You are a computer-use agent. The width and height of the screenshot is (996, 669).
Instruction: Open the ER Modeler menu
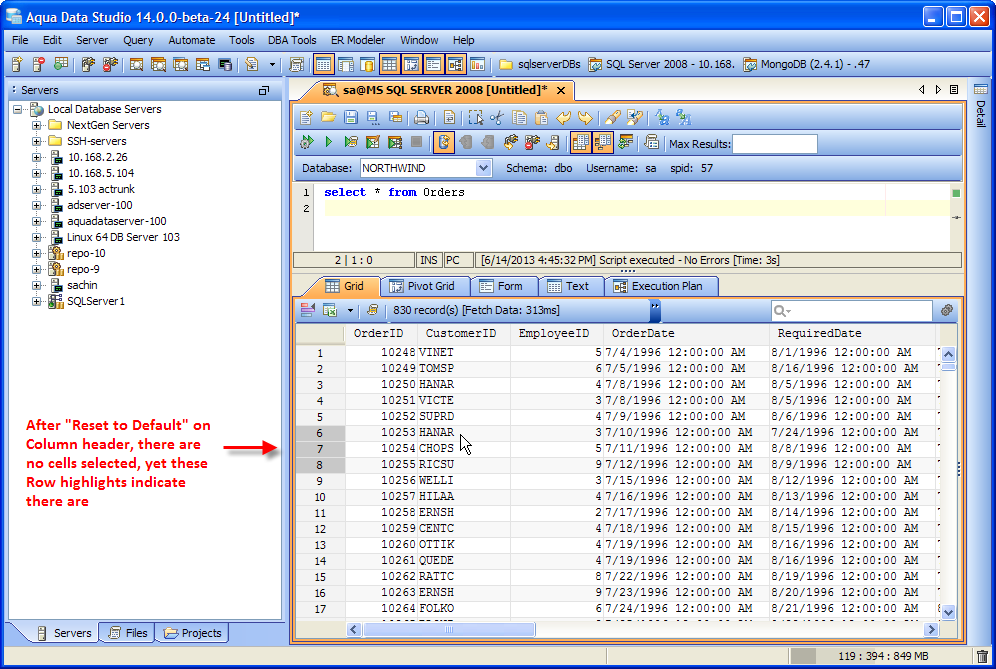(x=358, y=40)
